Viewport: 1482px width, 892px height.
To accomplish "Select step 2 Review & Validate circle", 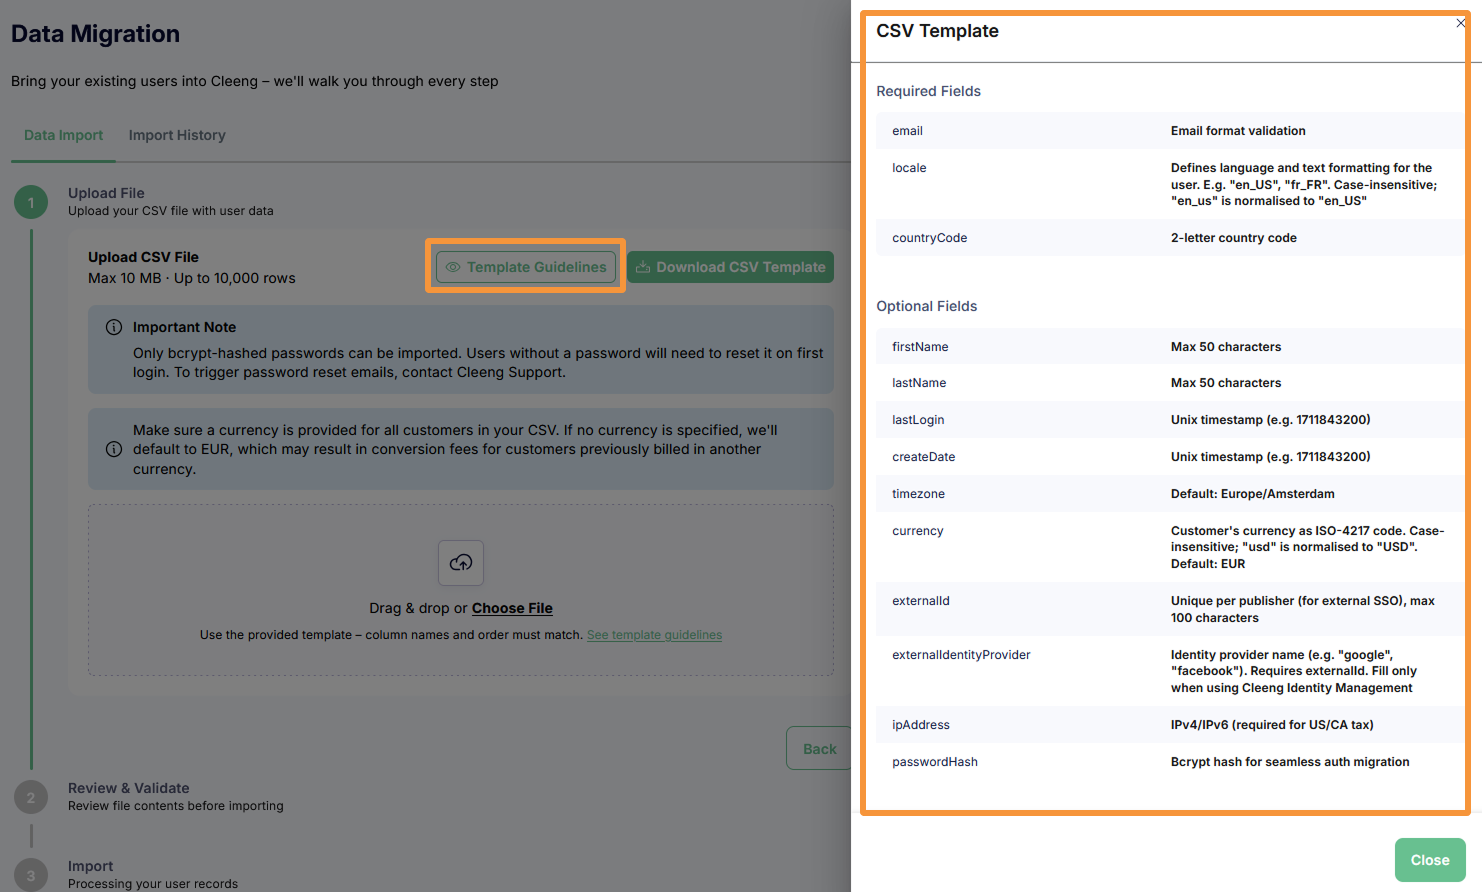I will (31, 797).
